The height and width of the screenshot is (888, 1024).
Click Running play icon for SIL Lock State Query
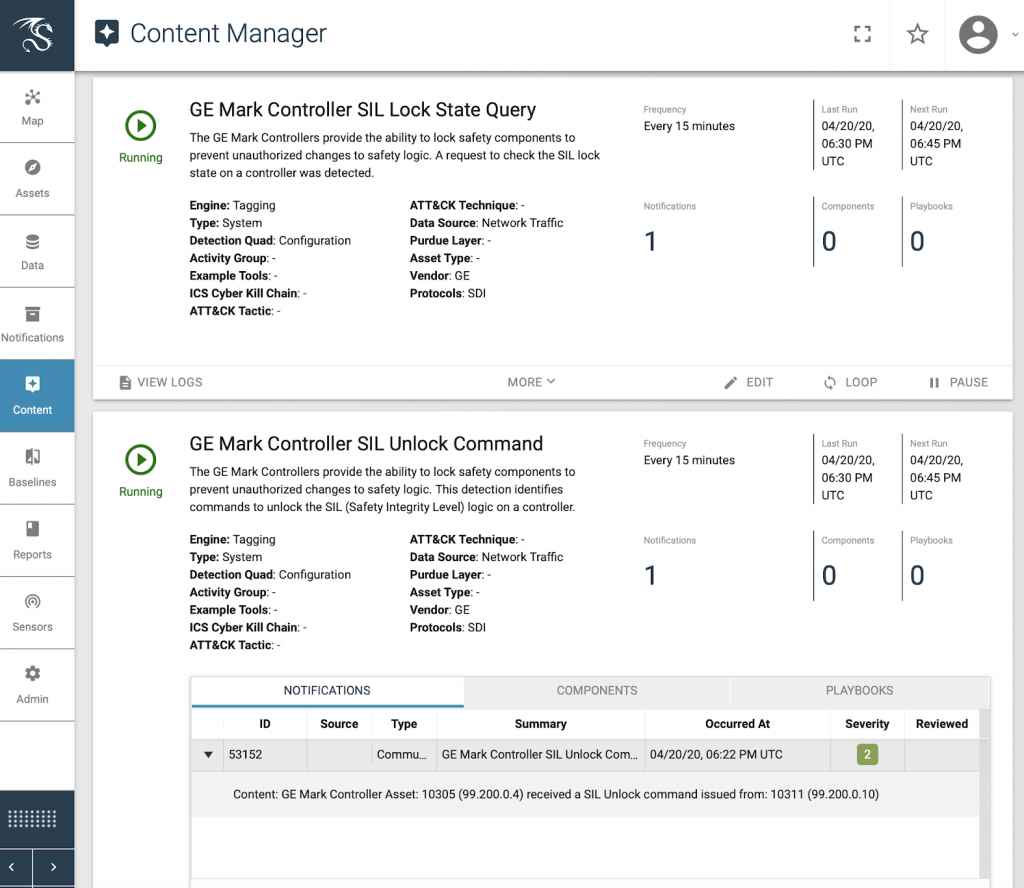(x=140, y=125)
